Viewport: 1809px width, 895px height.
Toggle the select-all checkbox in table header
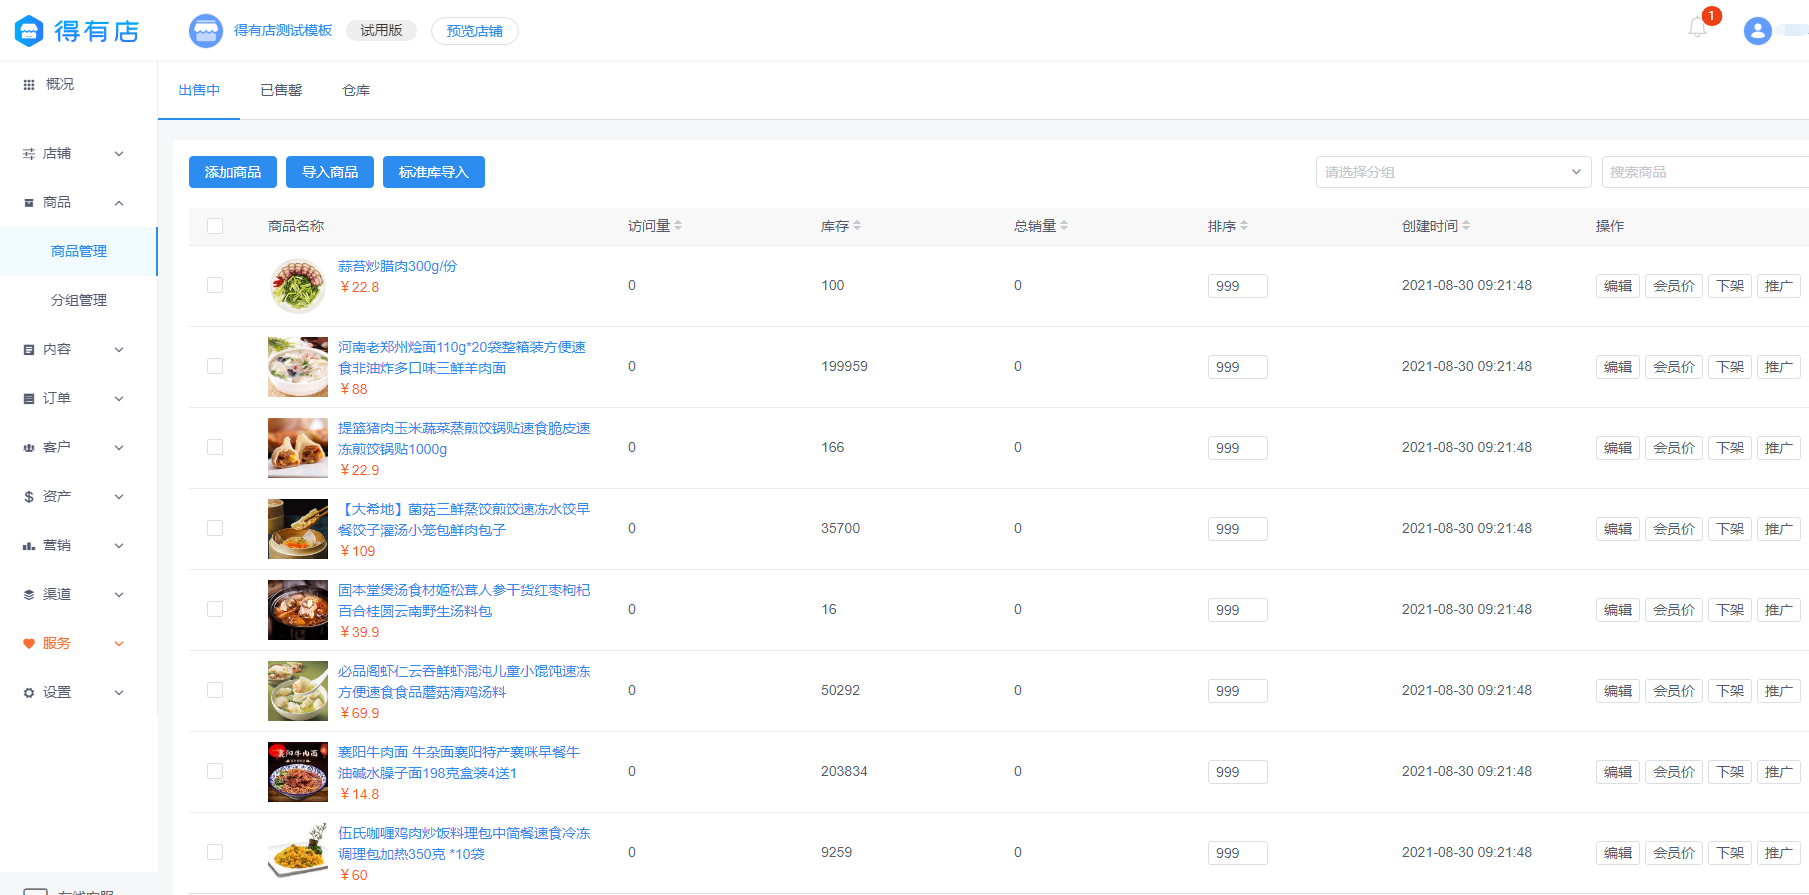(x=215, y=226)
